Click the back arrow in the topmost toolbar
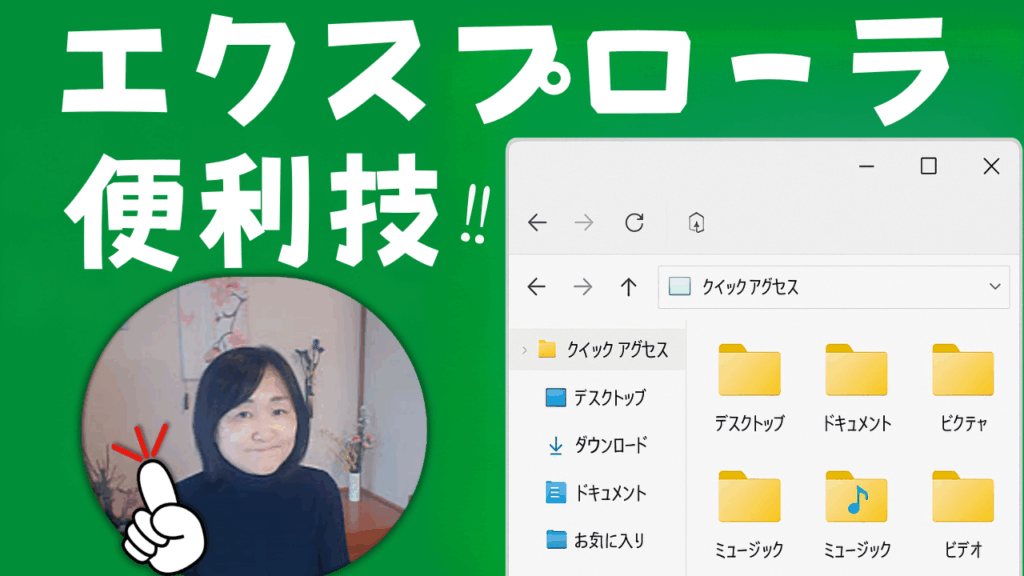1024x576 pixels. pos(538,223)
